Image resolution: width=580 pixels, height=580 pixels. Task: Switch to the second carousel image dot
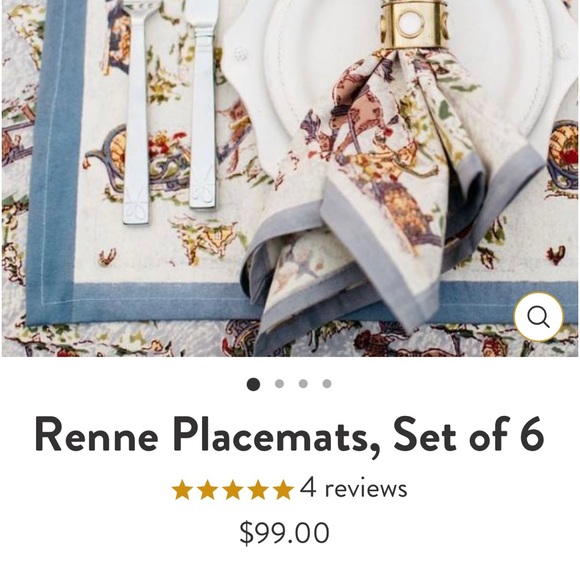click(279, 384)
